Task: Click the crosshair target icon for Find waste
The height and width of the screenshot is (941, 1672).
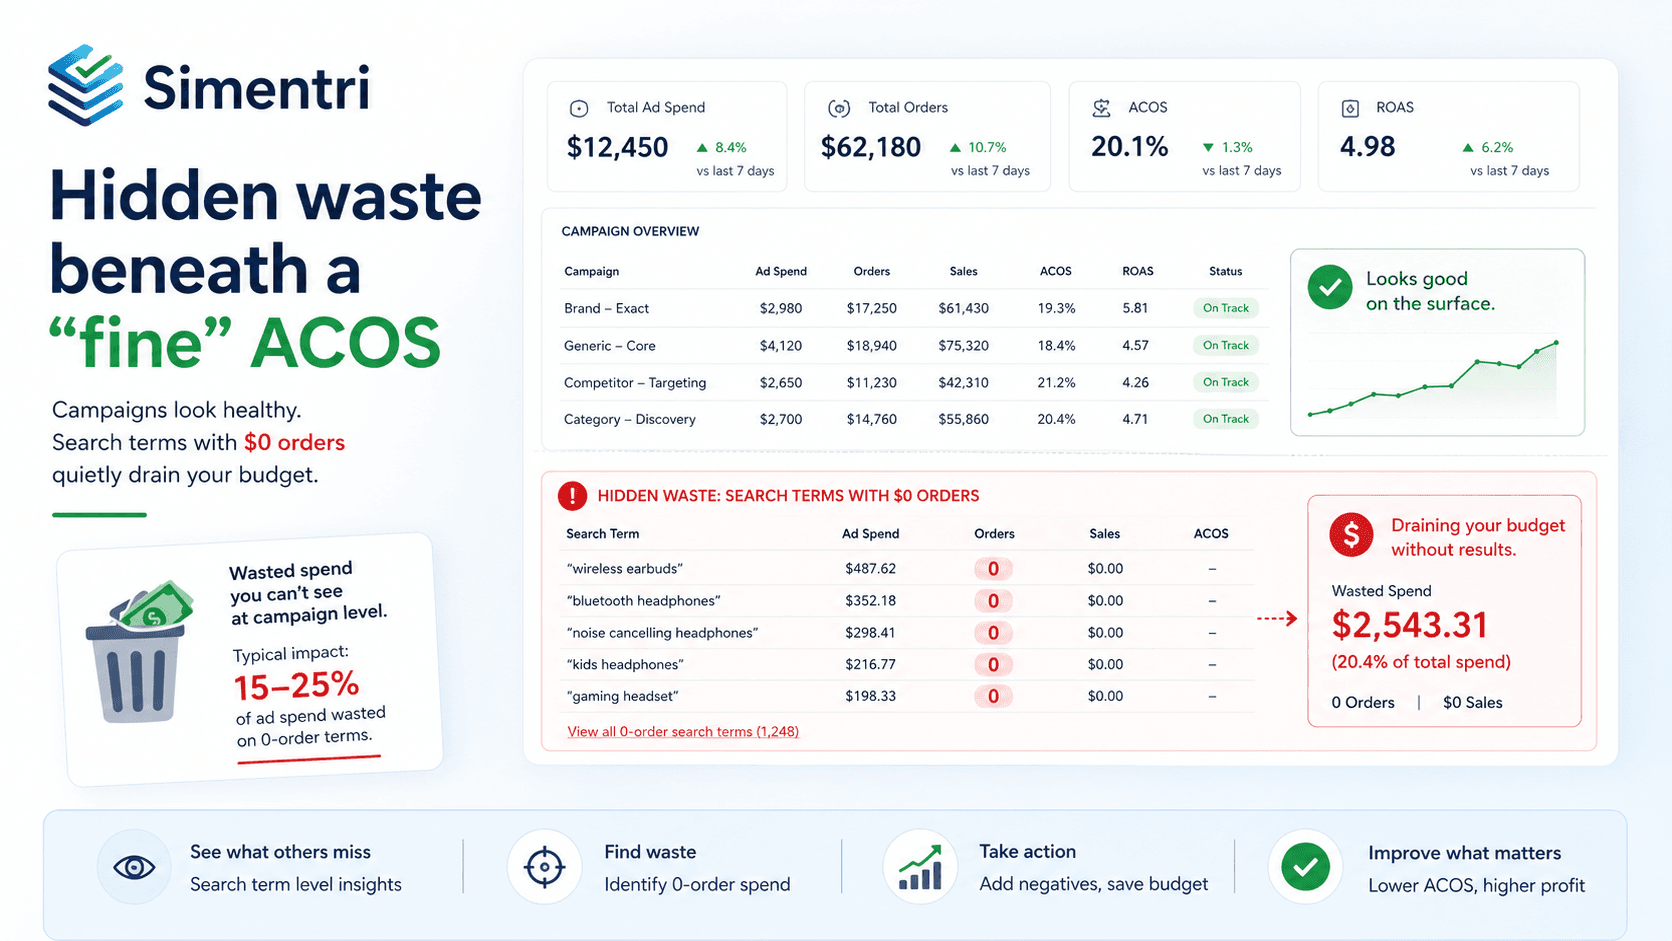Action: click(x=544, y=867)
